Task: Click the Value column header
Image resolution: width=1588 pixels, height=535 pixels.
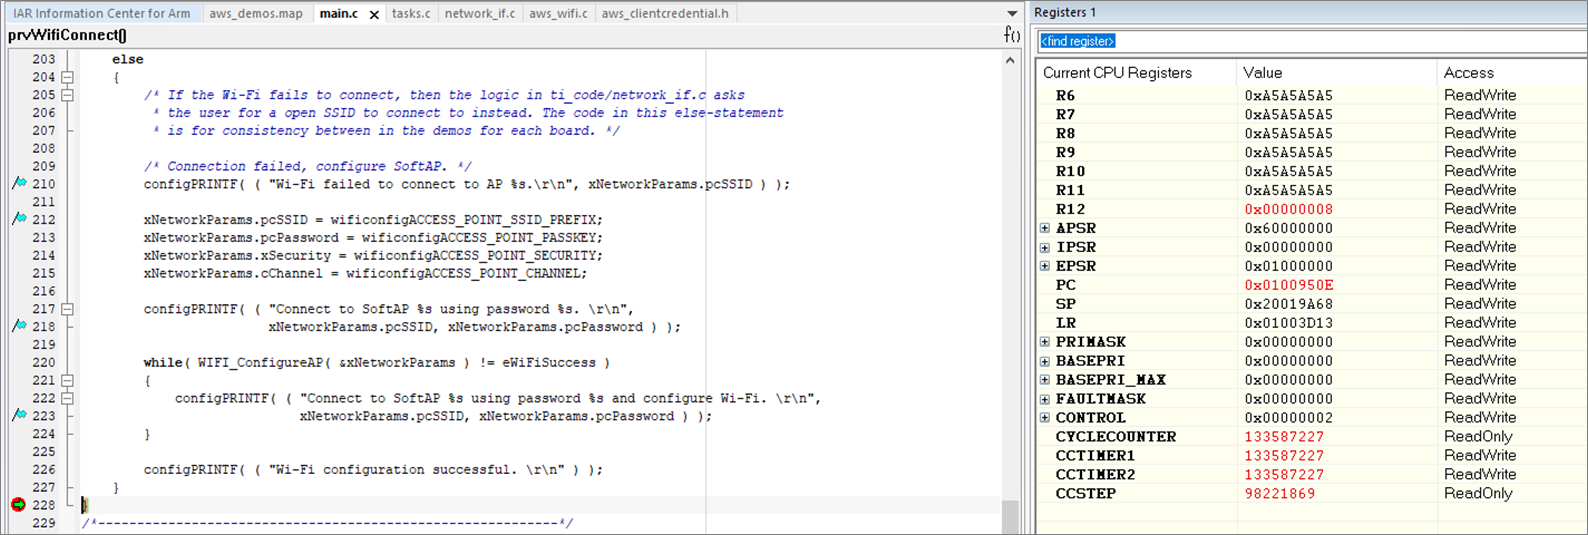Action: pos(1262,72)
